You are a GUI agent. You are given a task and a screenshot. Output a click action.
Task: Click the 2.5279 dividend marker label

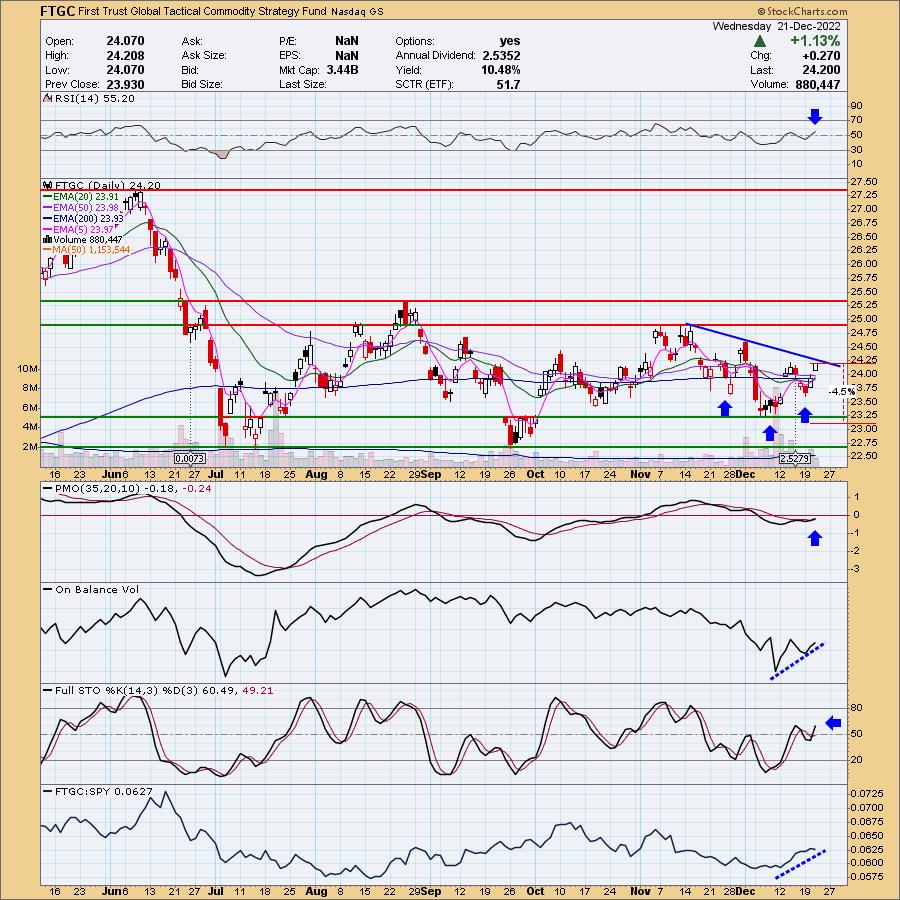(795, 459)
